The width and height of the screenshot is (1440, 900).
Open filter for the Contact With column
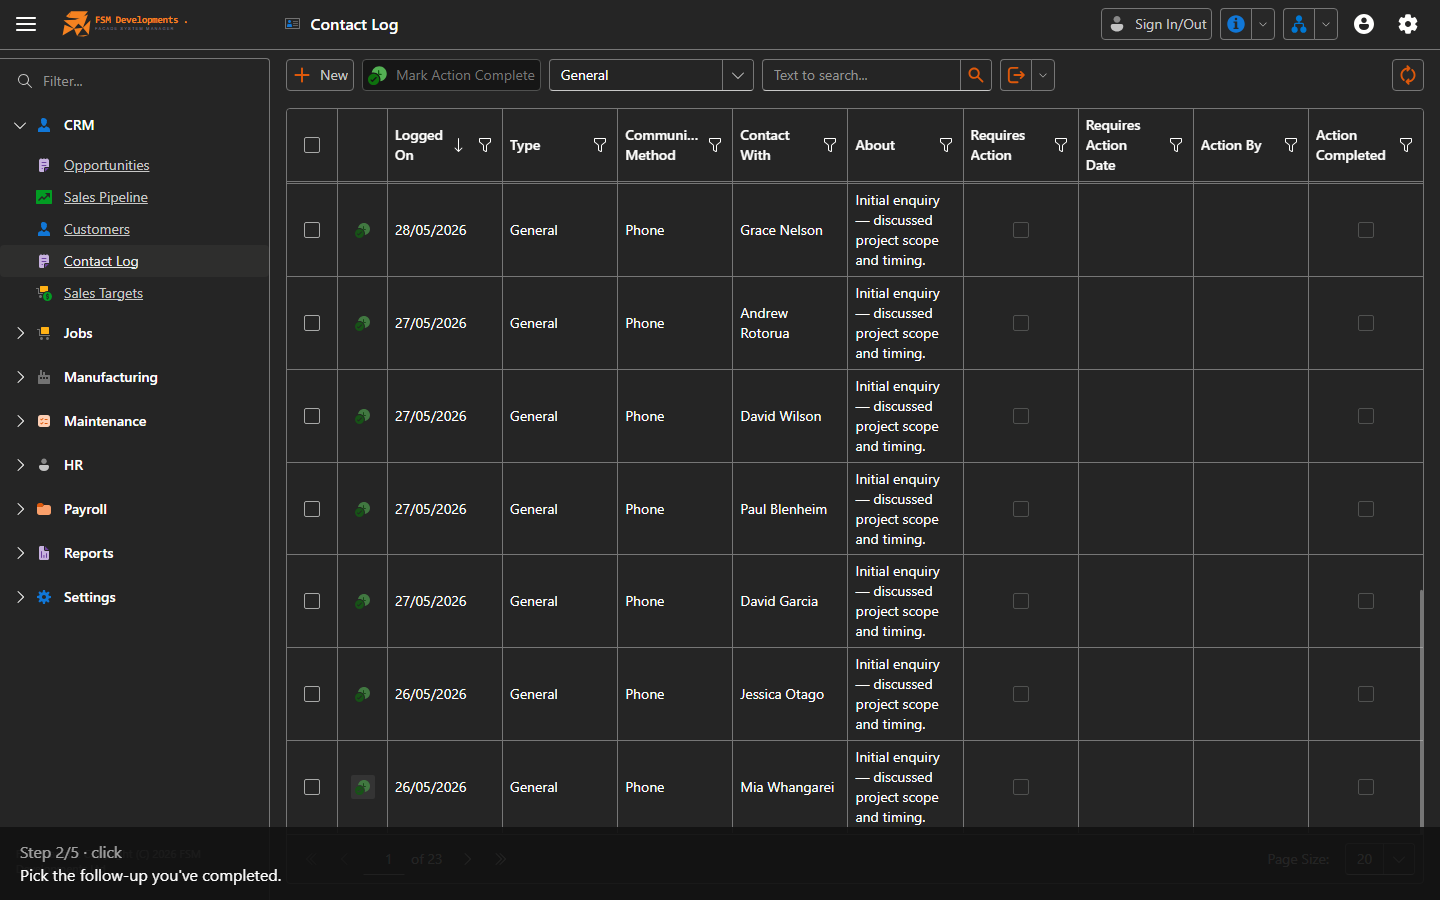tap(830, 145)
